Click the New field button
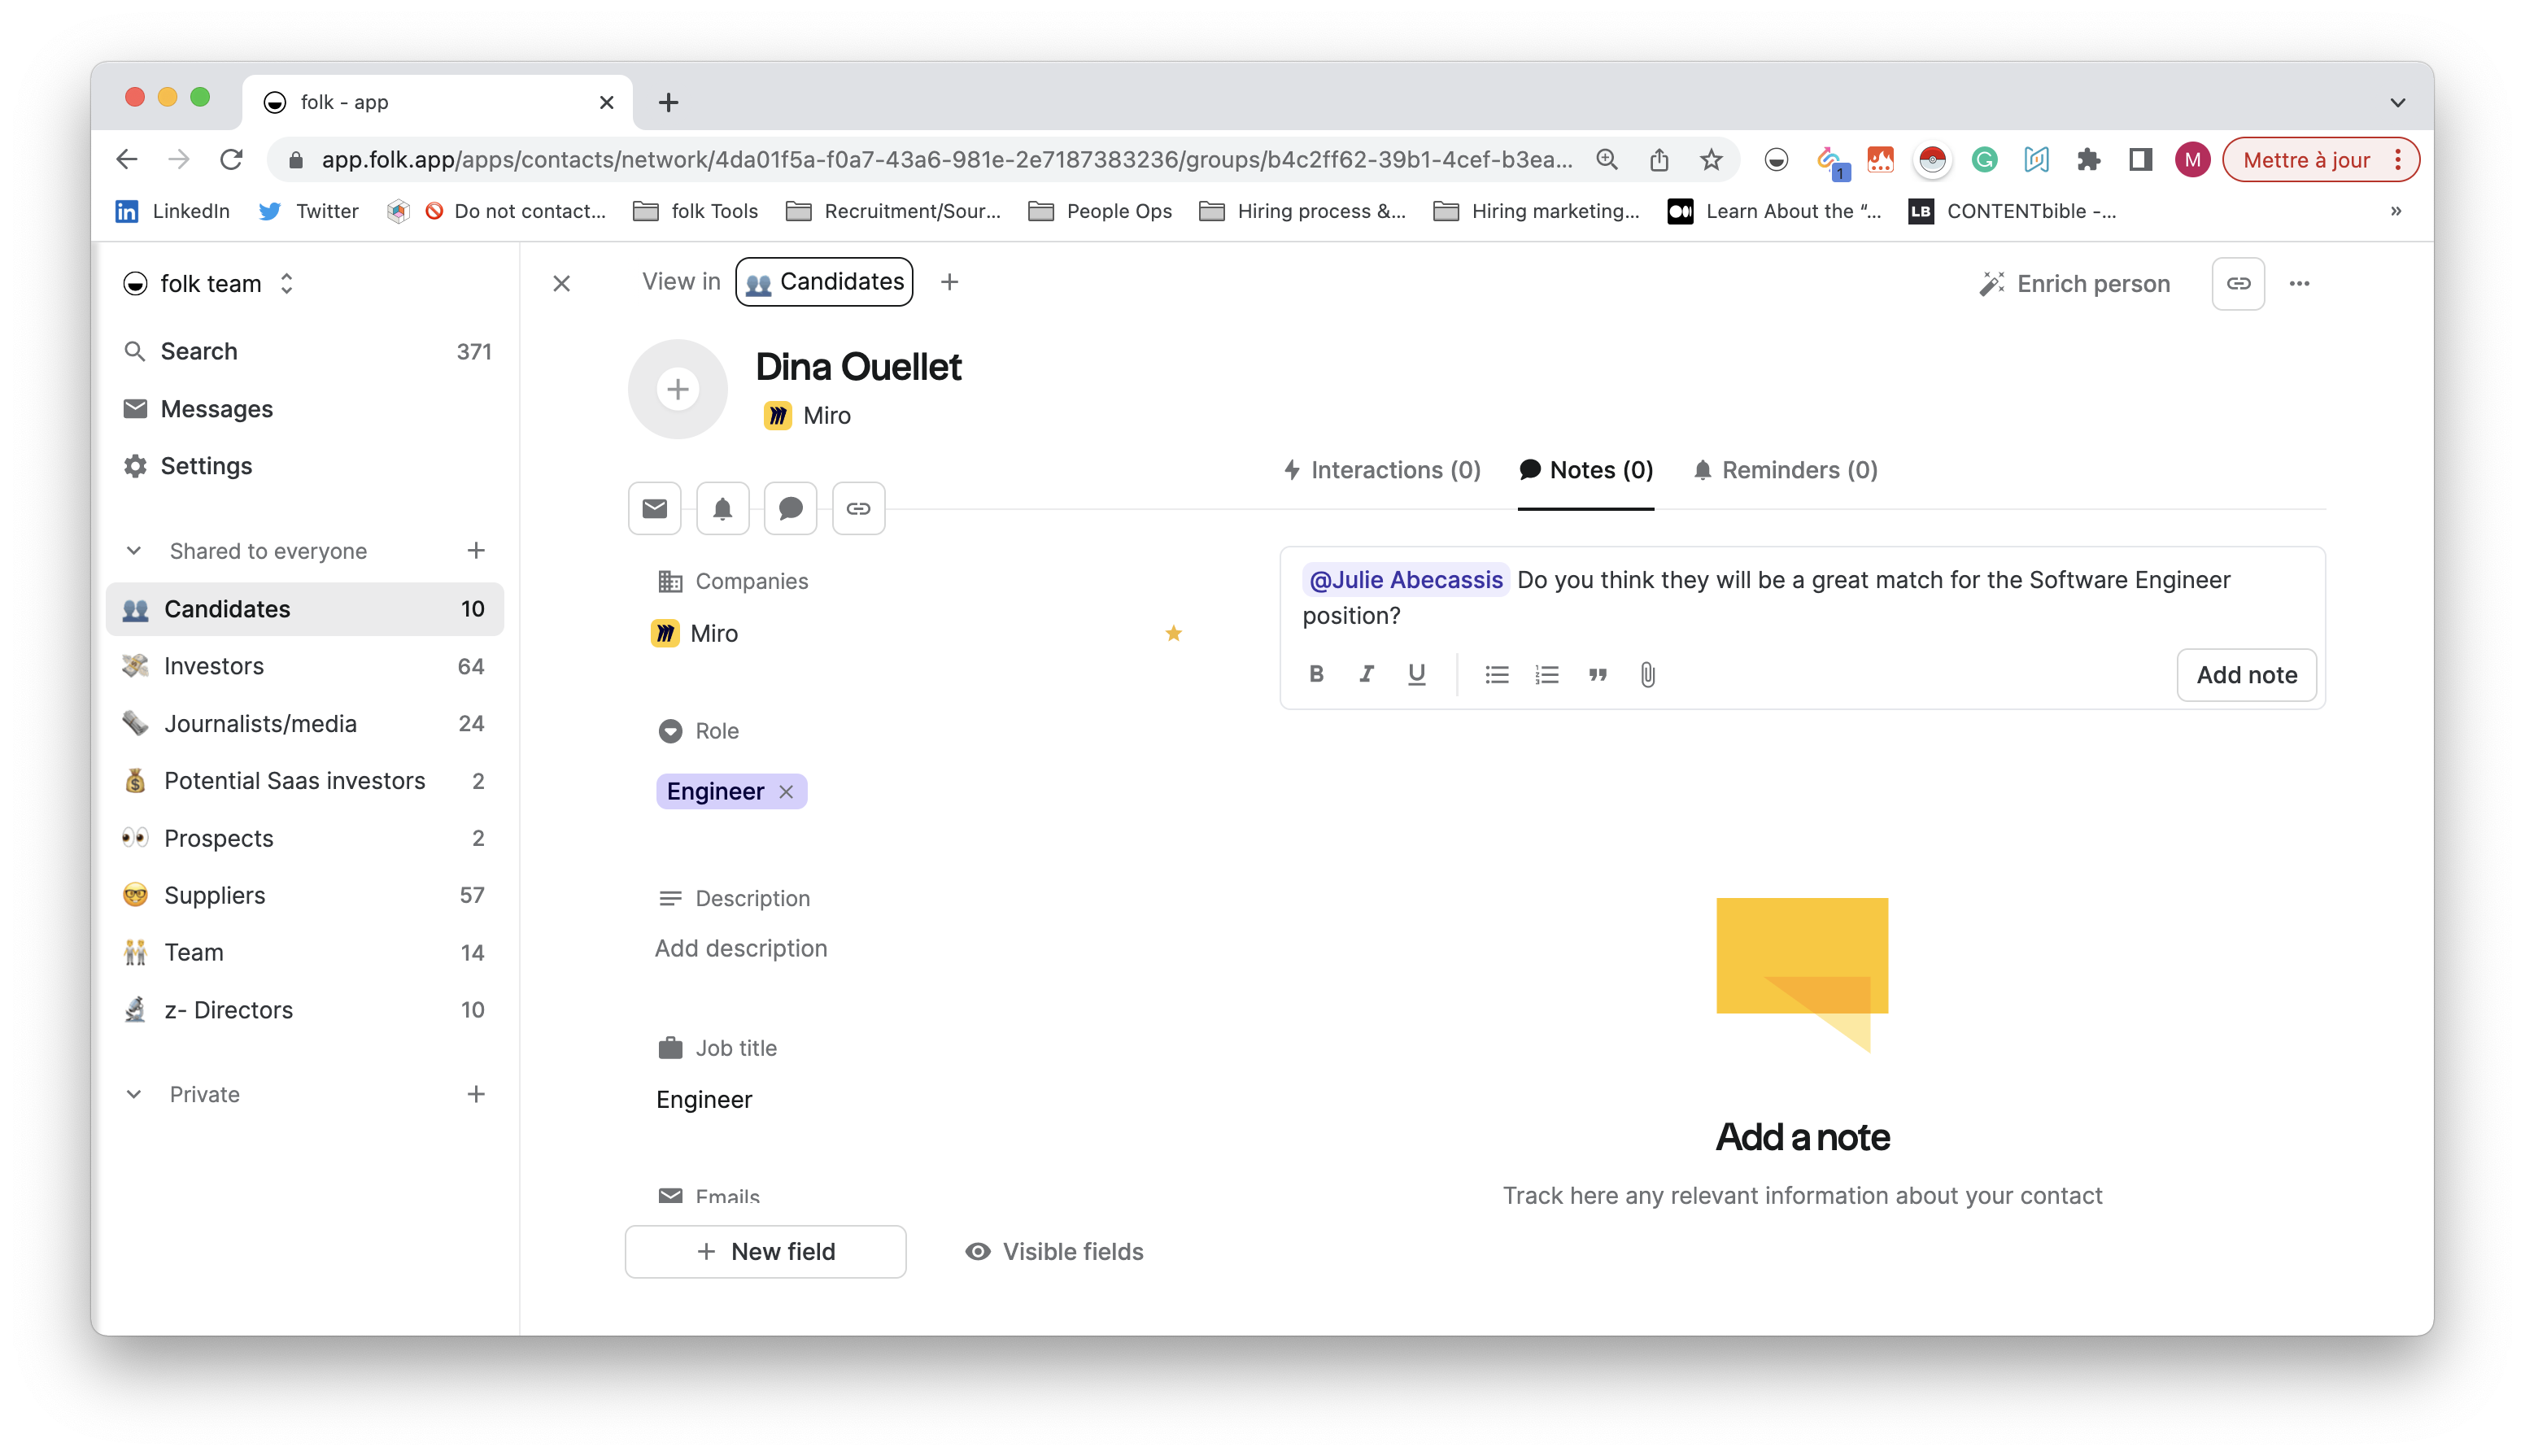 coord(765,1251)
